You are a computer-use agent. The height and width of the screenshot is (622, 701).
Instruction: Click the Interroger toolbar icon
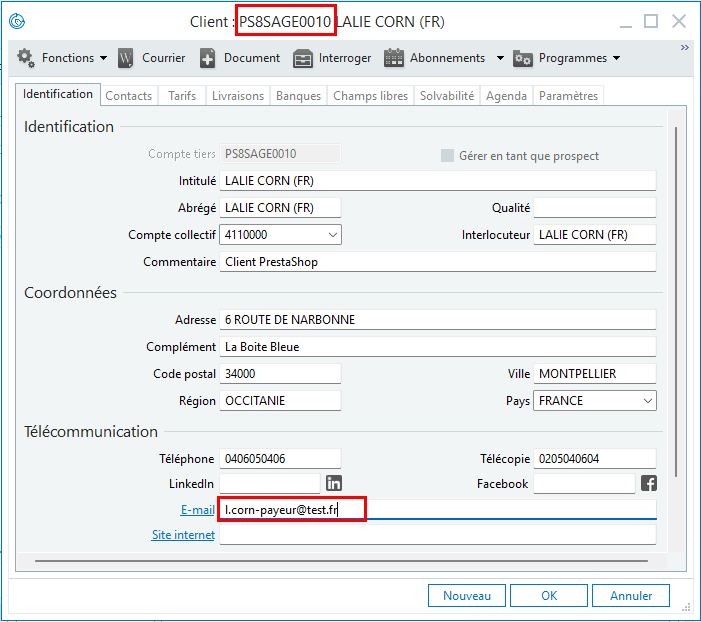[303, 58]
